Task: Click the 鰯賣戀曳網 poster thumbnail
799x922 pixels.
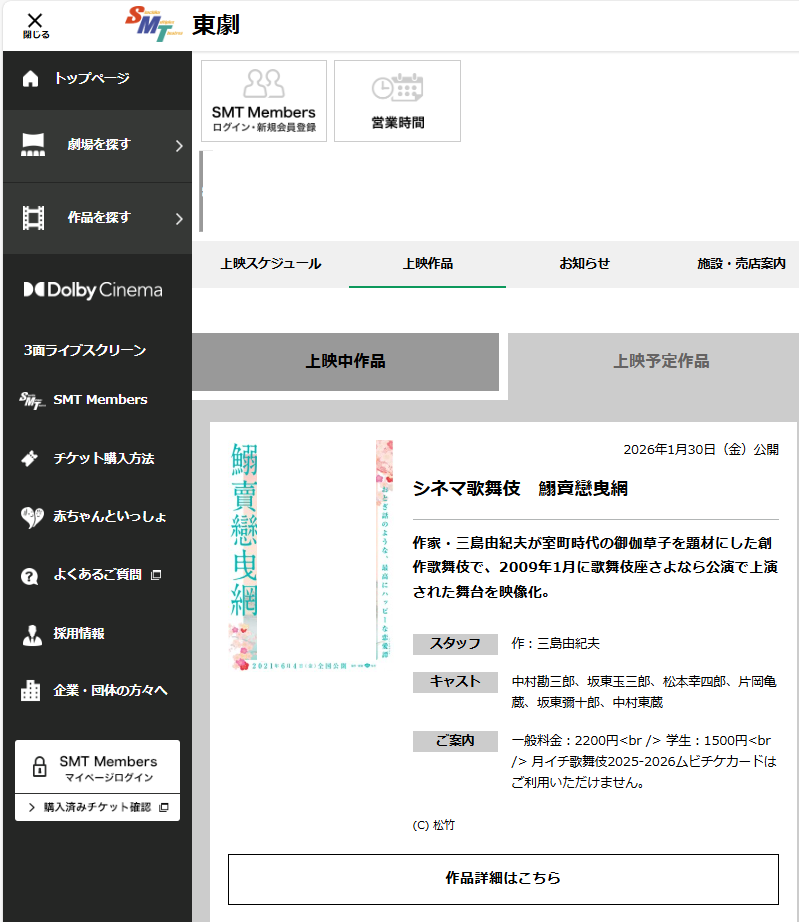Action: 311,556
